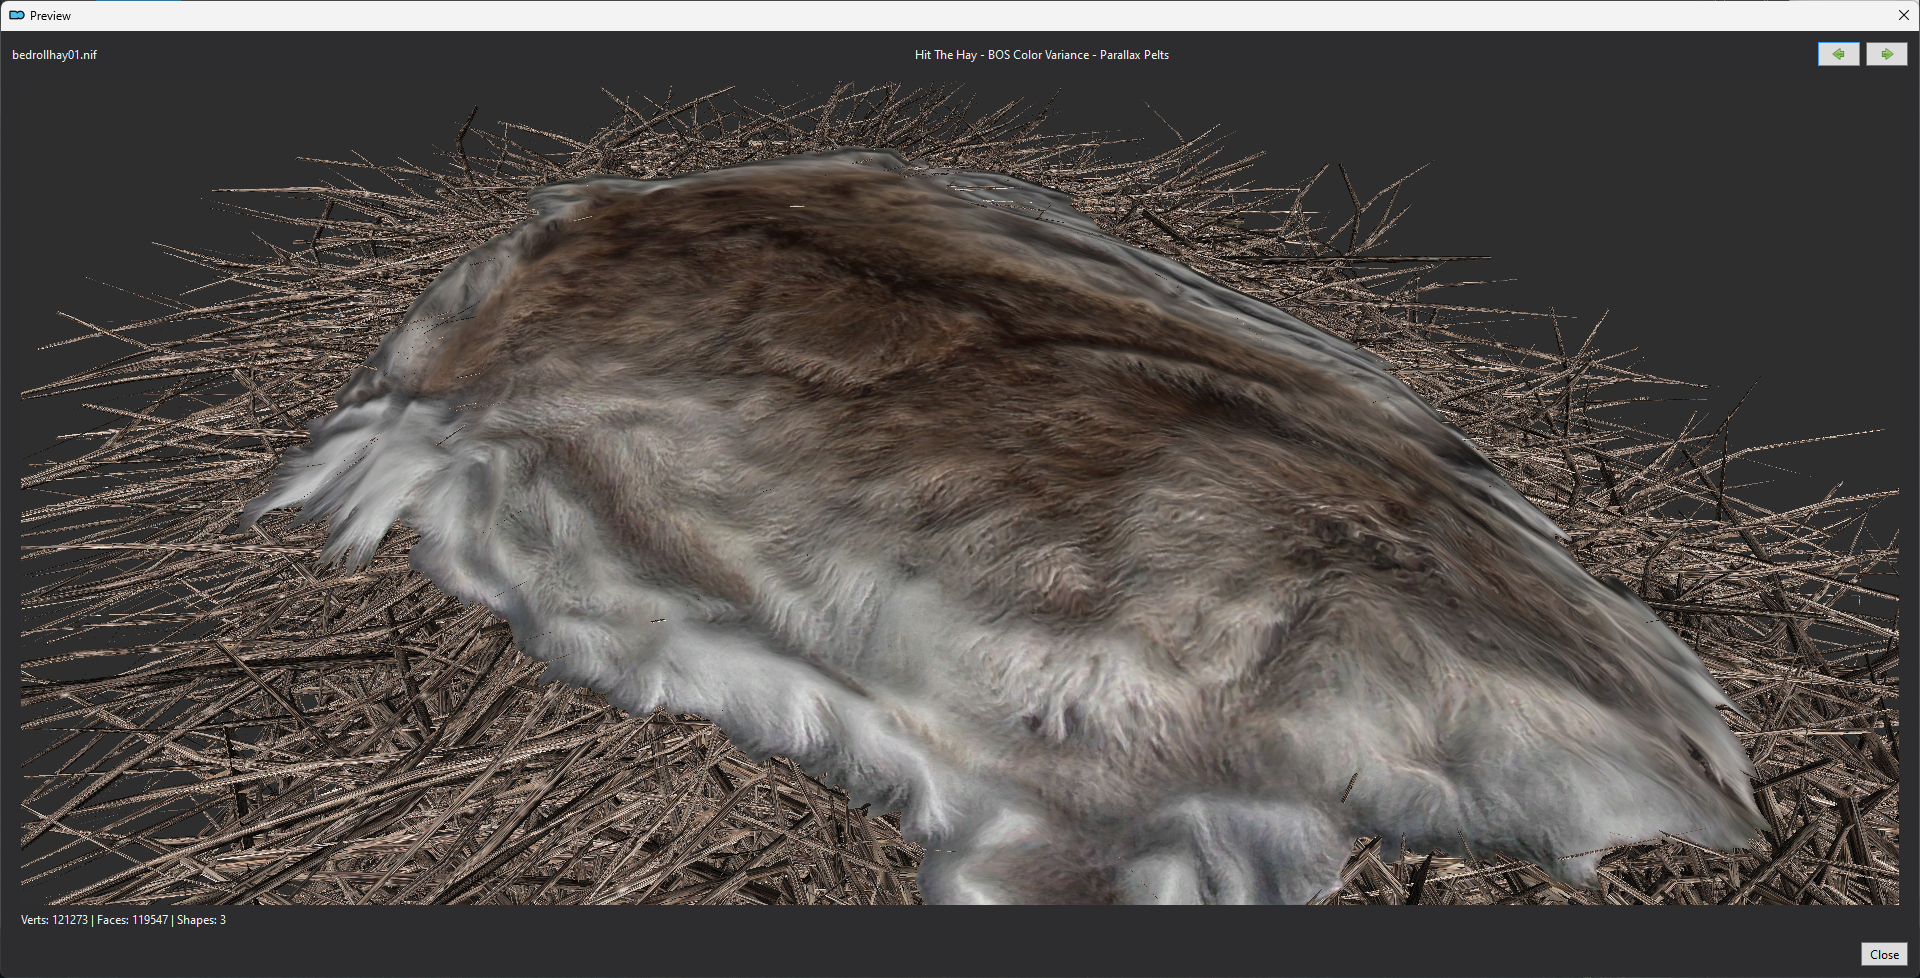Click the Close button at bottom right
Viewport: 1920px width, 978px height.
pyautogui.click(x=1884, y=954)
